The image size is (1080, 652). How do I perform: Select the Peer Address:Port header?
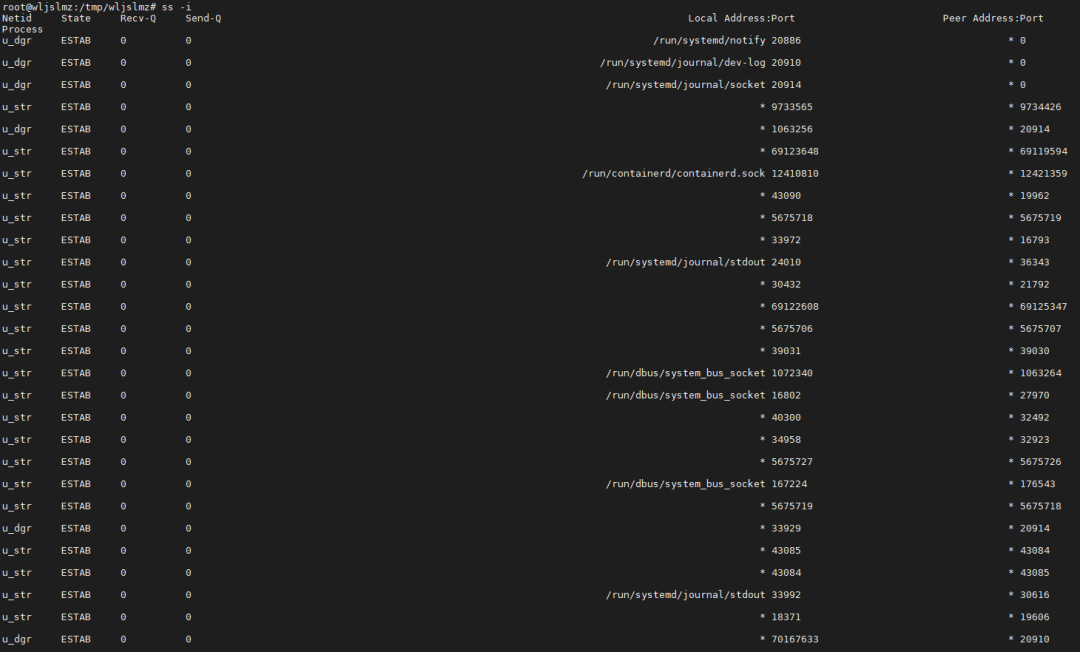(993, 18)
